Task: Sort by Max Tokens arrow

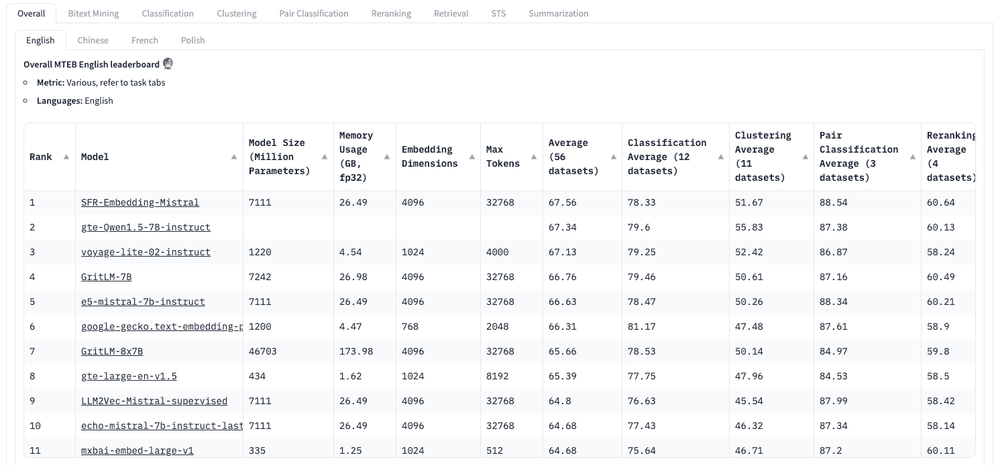Action: [533, 157]
